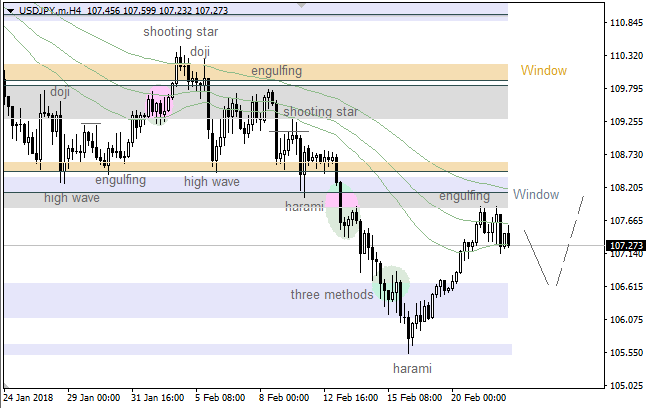This screenshot has height=408, width=646.
Task: Click the green ellipse near three methods
Action: click(390, 284)
